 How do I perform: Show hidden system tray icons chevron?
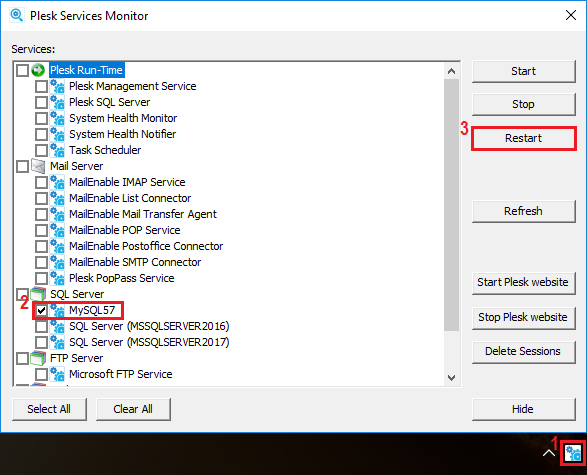[x=549, y=453]
